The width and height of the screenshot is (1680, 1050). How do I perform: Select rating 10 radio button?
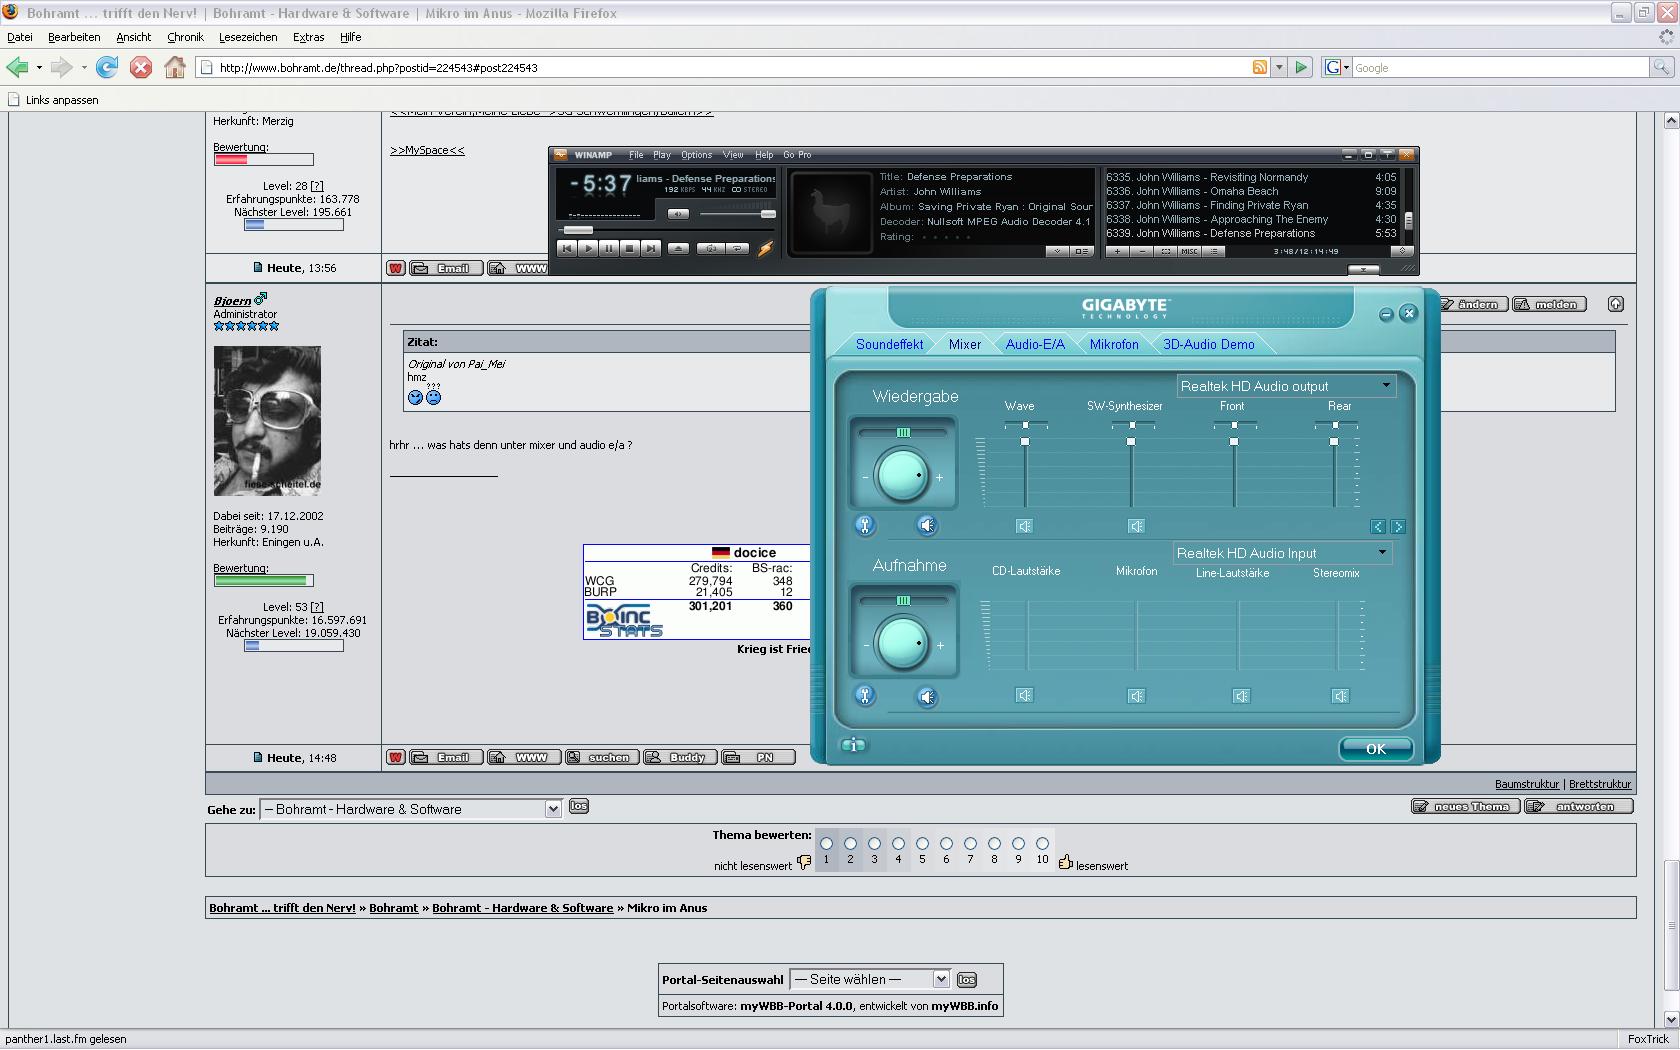pyautogui.click(x=1042, y=843)
